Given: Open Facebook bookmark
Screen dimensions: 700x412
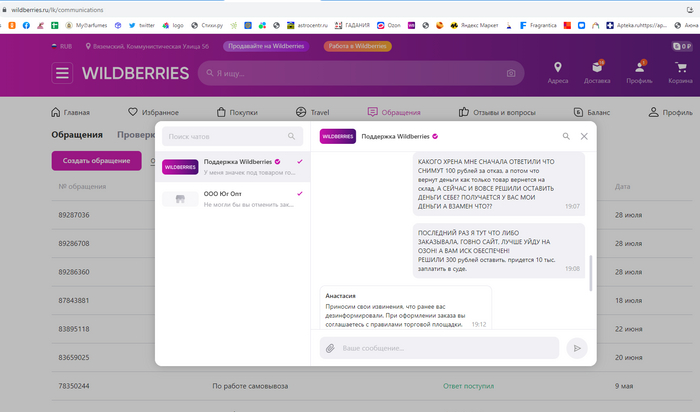Looking at the screenshot, I should (x=26, y=25).
